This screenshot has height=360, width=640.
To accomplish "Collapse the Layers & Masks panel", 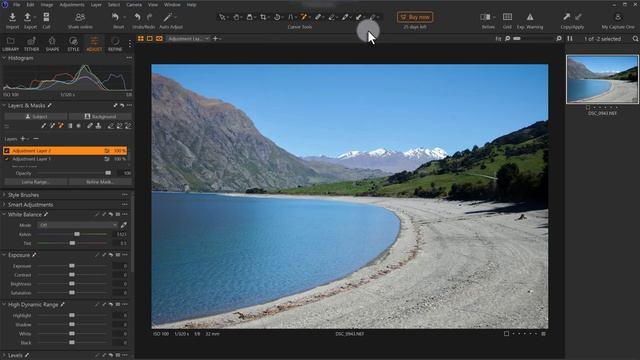I will click(x=4, y=106).
